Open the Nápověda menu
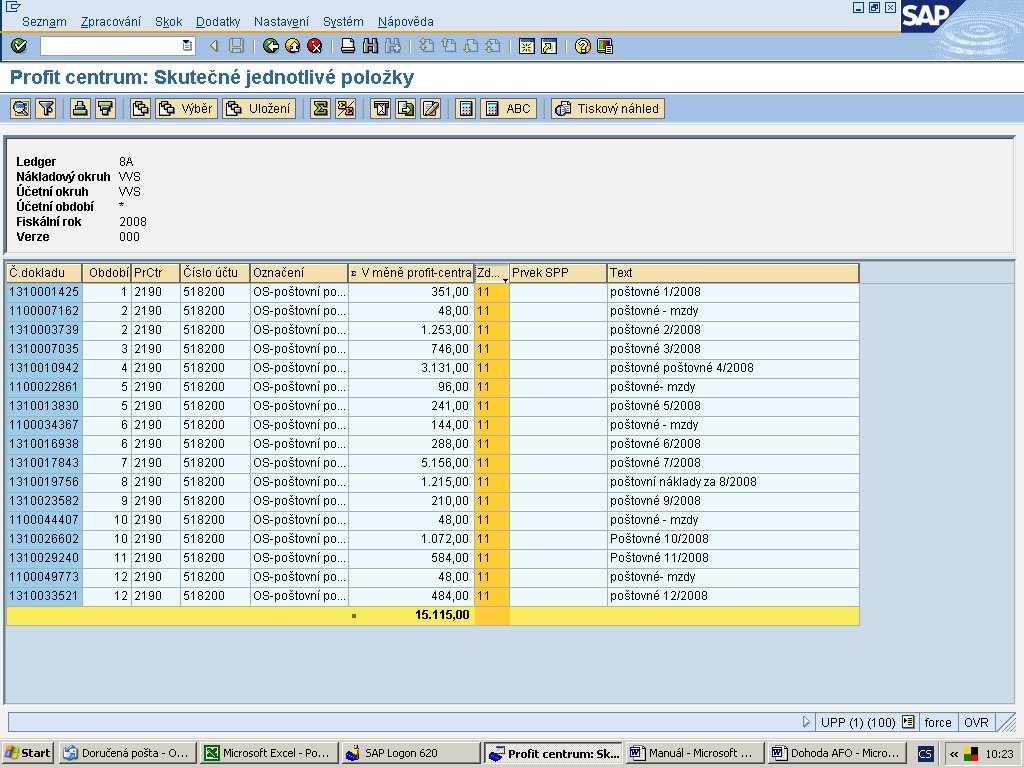 pos(406,22)
